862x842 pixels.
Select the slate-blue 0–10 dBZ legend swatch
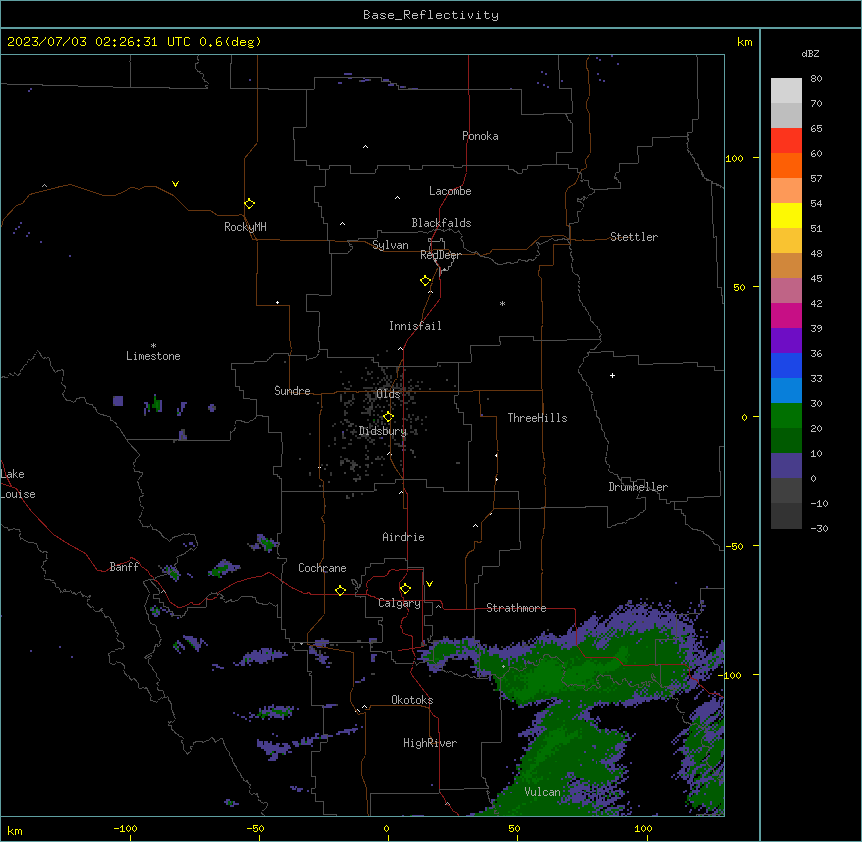point(786,466)
